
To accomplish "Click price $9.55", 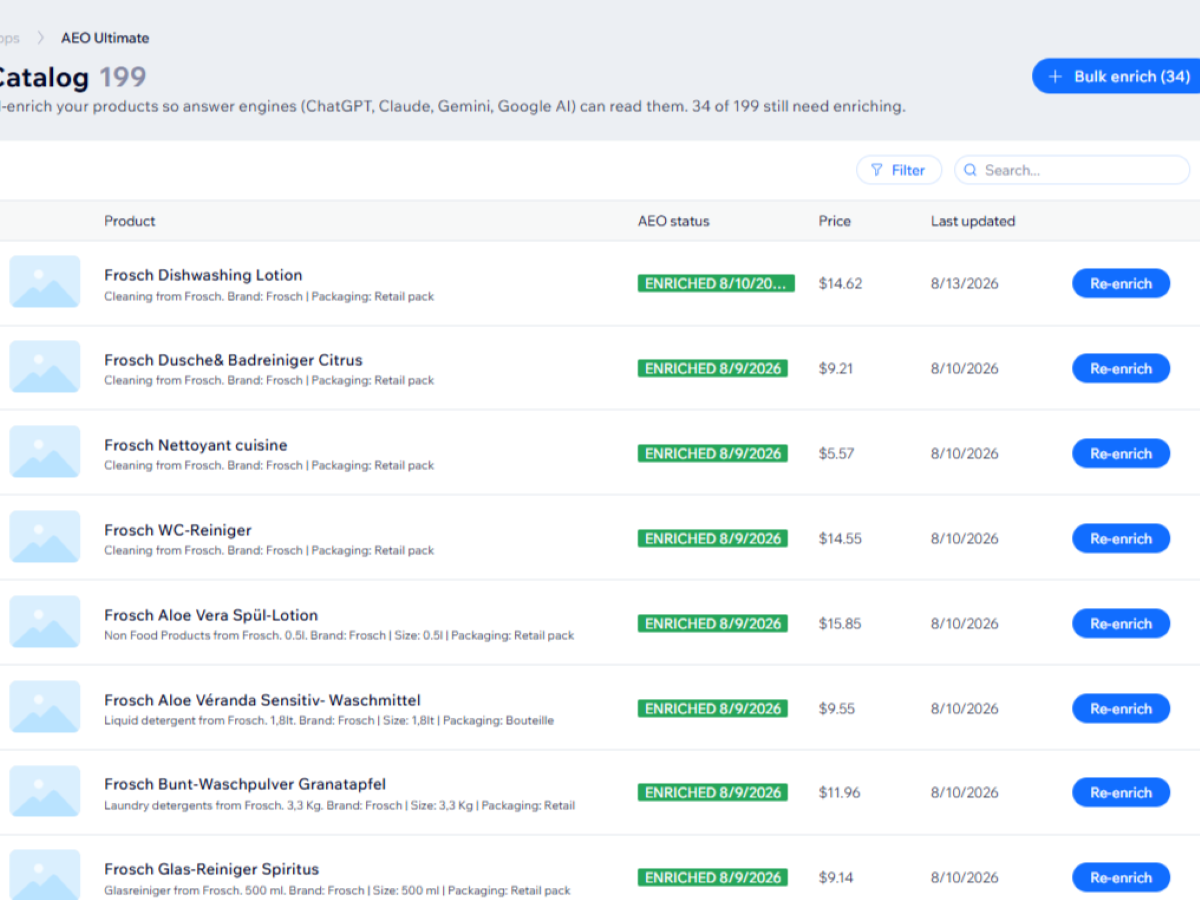I will click(837, 708).
